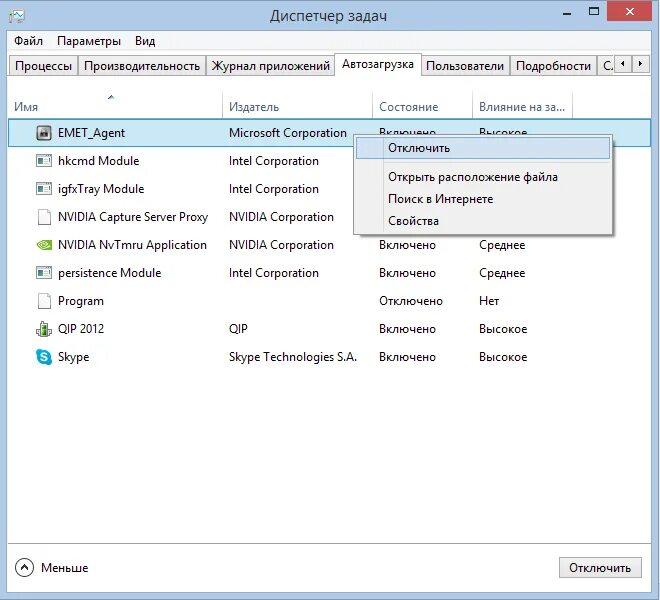
Task: Sort by the Влияние на за... column header
Action: click(x=522, y=104)
